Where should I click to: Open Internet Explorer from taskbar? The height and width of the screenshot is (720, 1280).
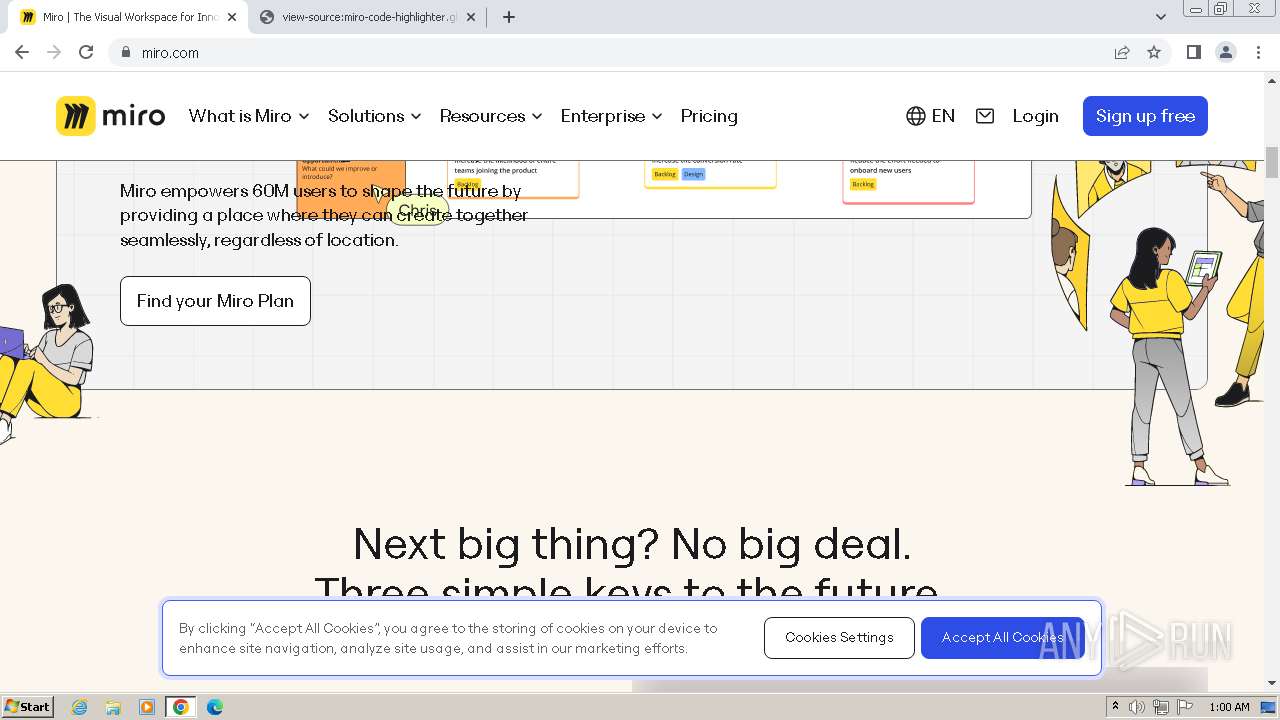(80, 707)
